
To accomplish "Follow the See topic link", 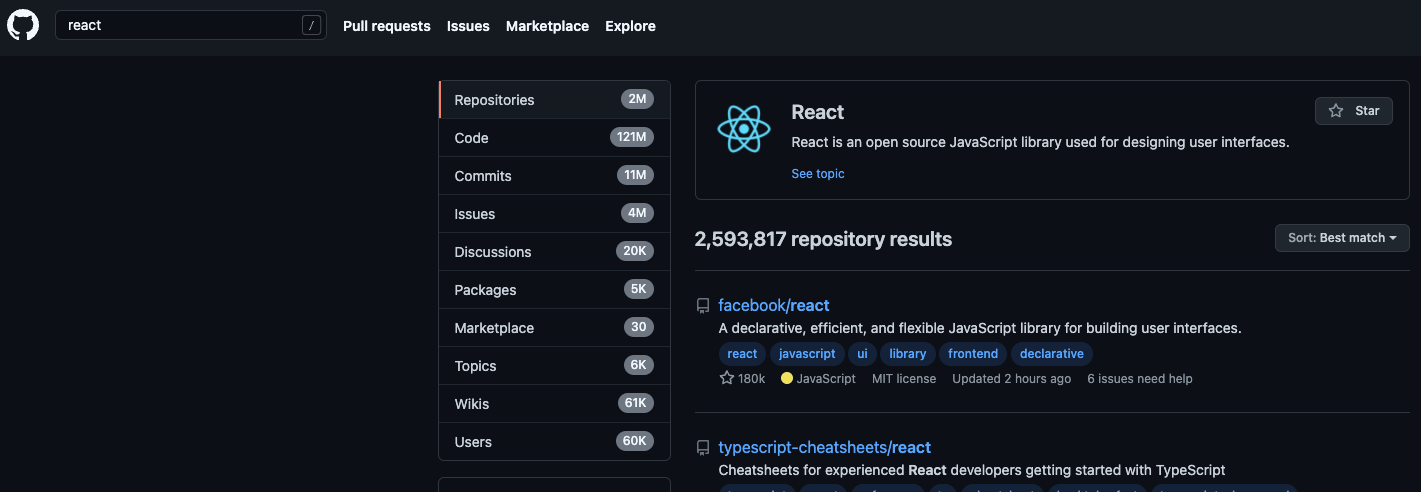I will click(817, 174).
